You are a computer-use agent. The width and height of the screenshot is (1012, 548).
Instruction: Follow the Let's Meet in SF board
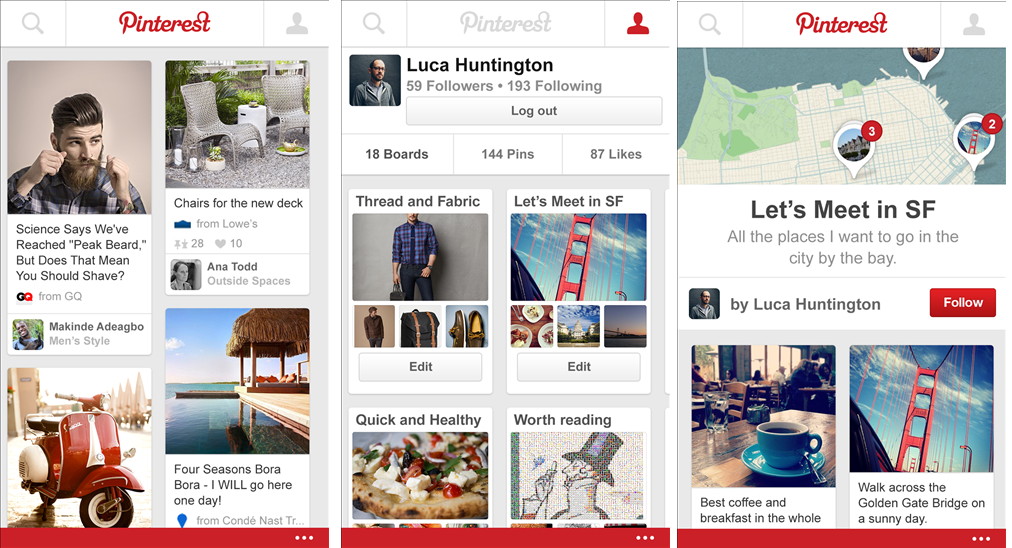962,303
